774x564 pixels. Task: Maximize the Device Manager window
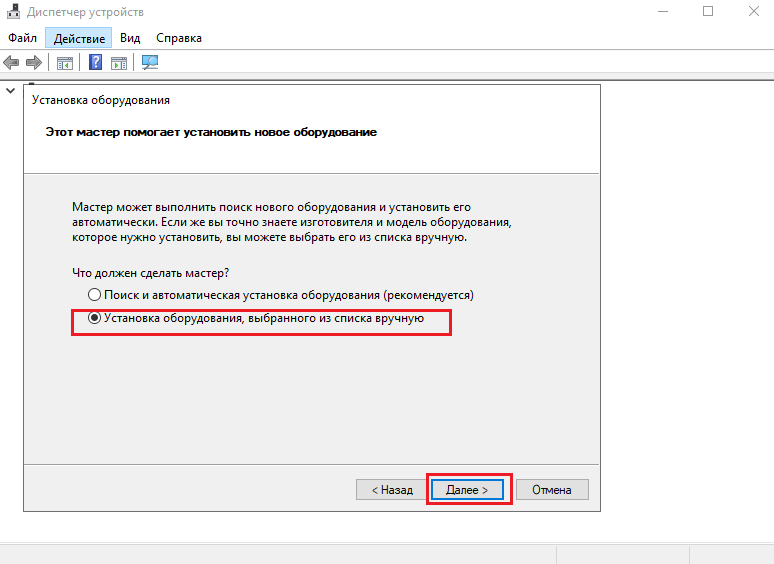pyautogui.click(x=708, y=11)
